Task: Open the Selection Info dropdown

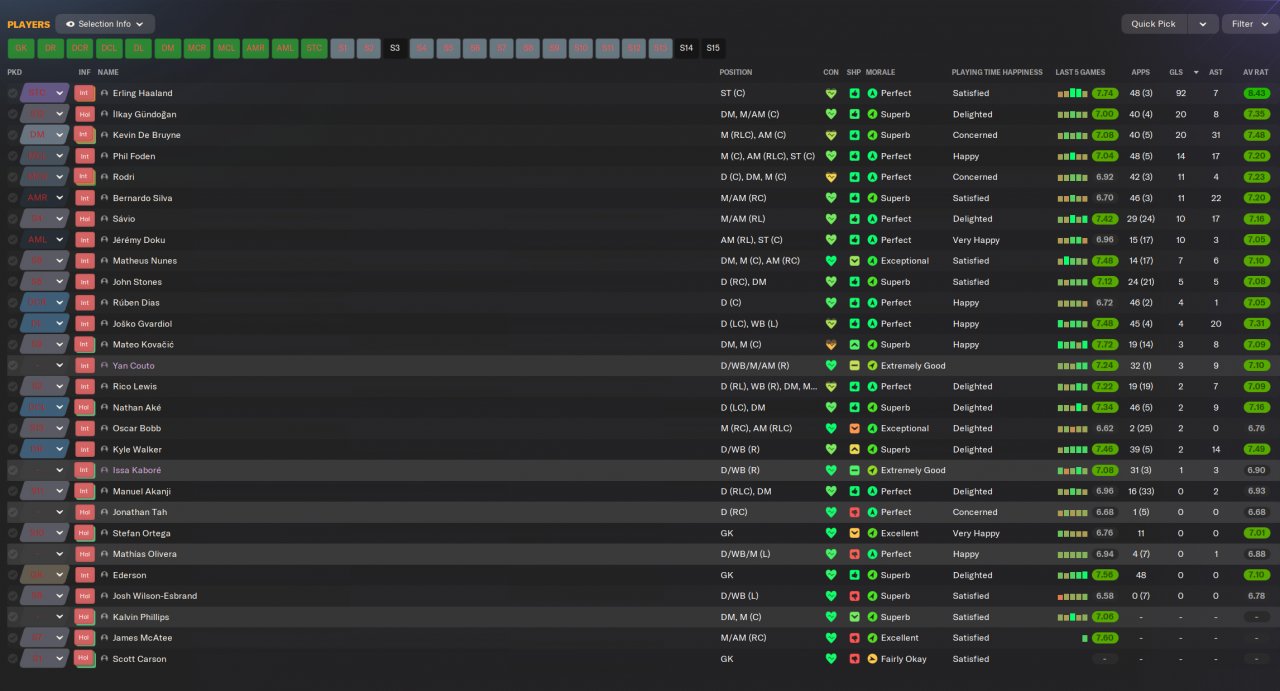Action: pos(105,24)
